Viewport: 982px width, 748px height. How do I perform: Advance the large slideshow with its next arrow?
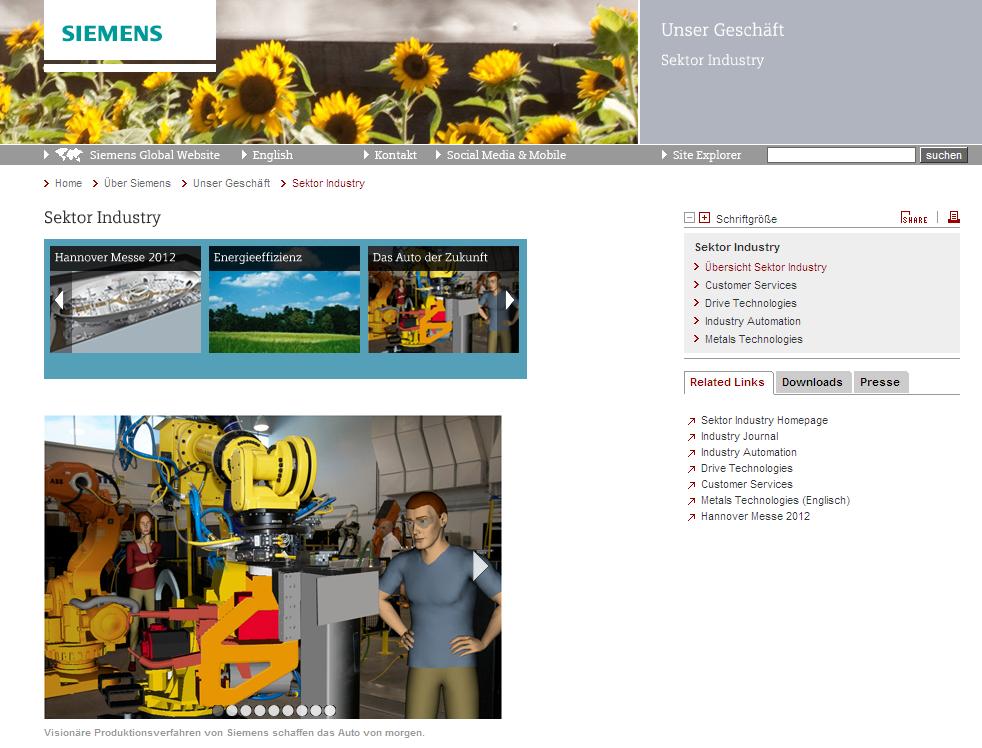coord(480,566)
